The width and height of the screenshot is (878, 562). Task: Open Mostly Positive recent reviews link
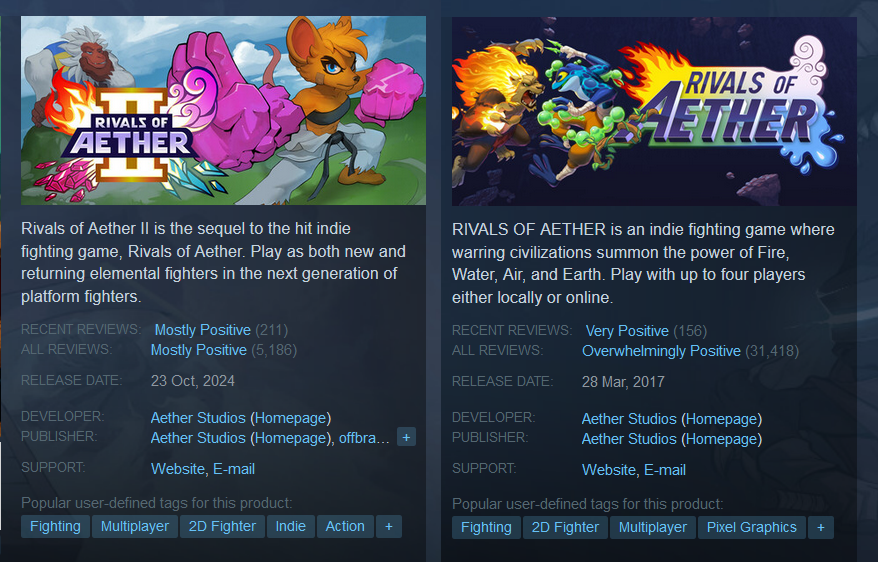tap(202, 330)
